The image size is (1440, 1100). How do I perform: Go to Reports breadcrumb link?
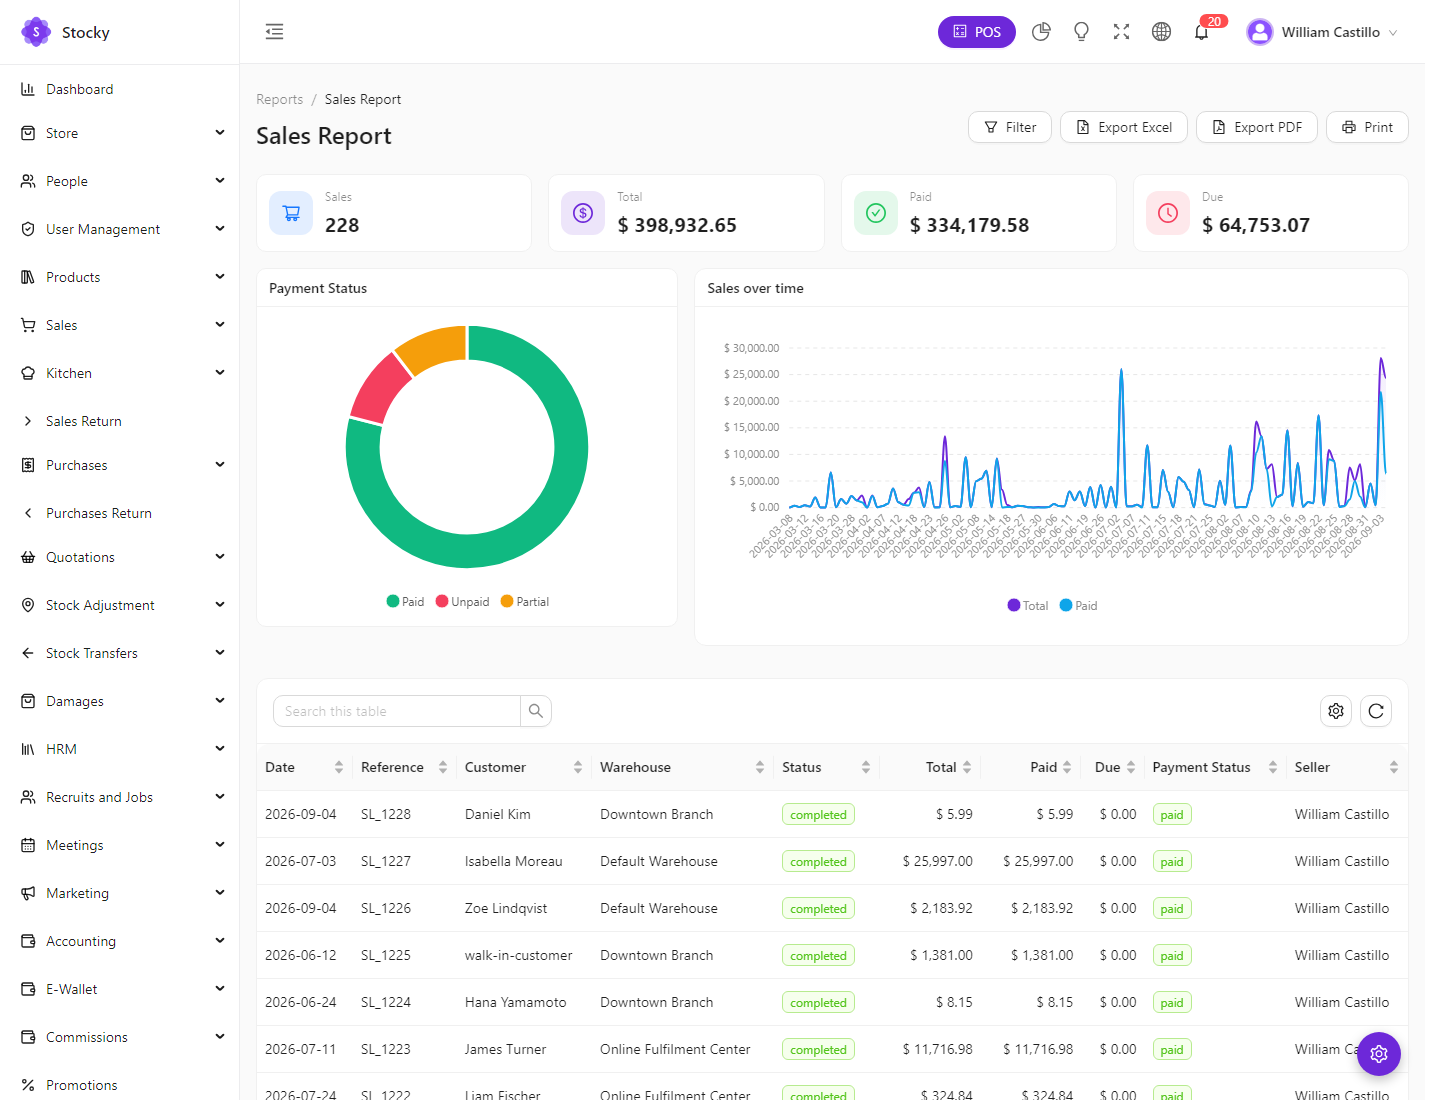point(279,99)
